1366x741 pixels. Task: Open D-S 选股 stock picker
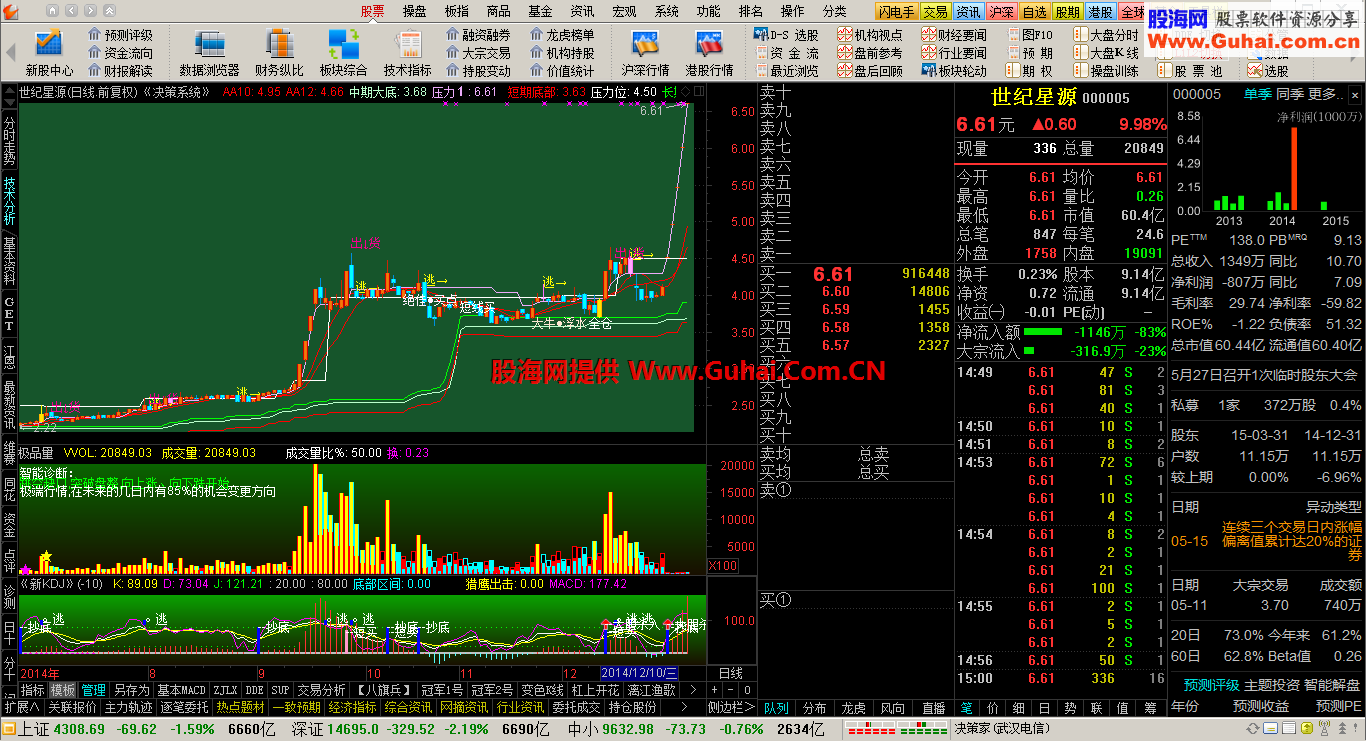tap(786, 35)
